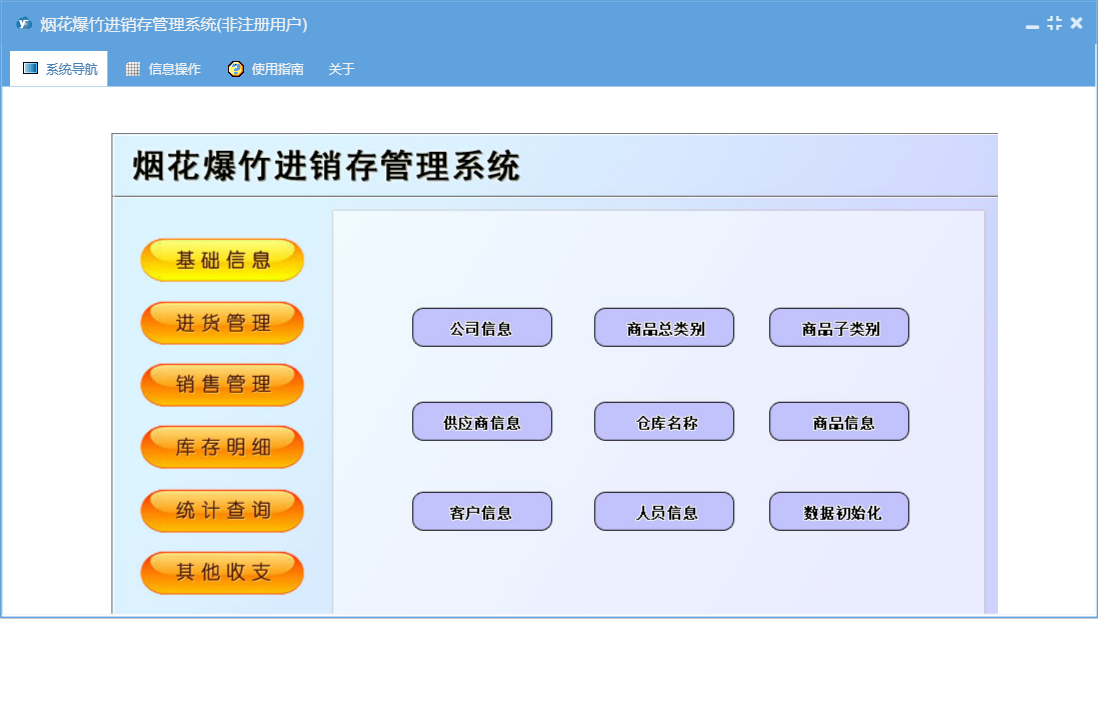Open the 统计查询 section

[x=222, y=510]
